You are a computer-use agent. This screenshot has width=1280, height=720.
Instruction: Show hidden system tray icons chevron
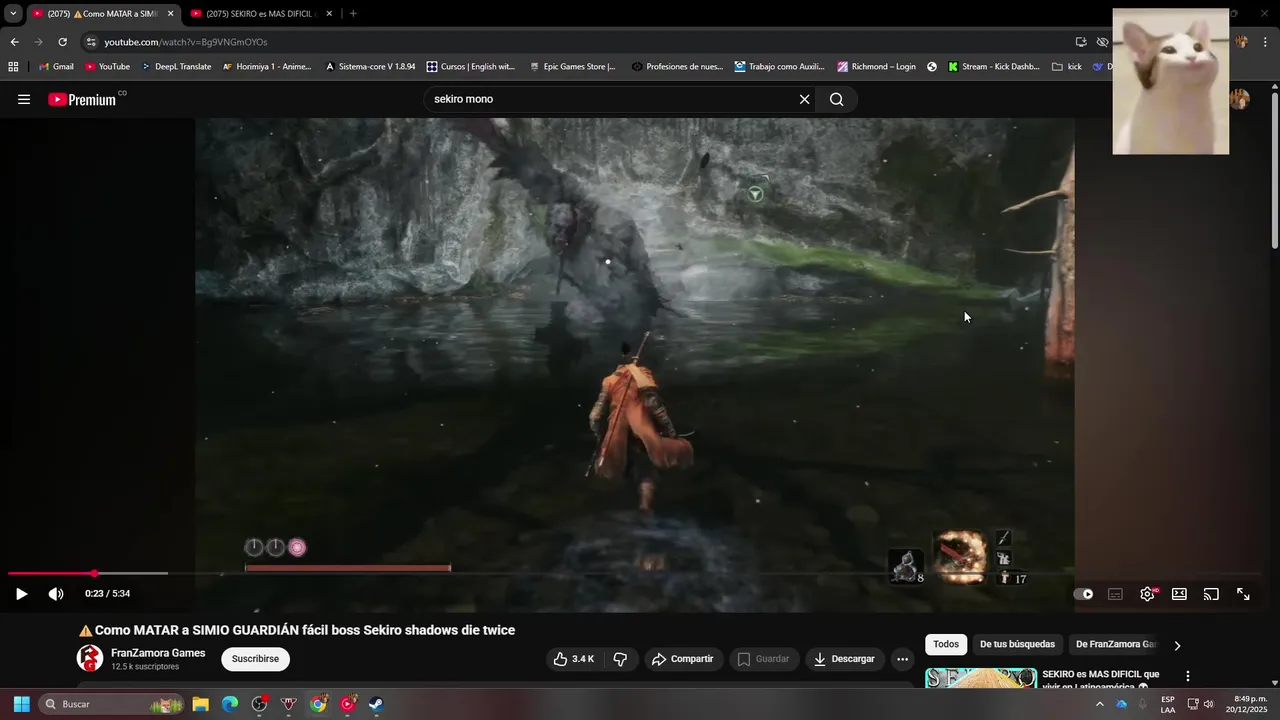click(x=1100, y=704)
